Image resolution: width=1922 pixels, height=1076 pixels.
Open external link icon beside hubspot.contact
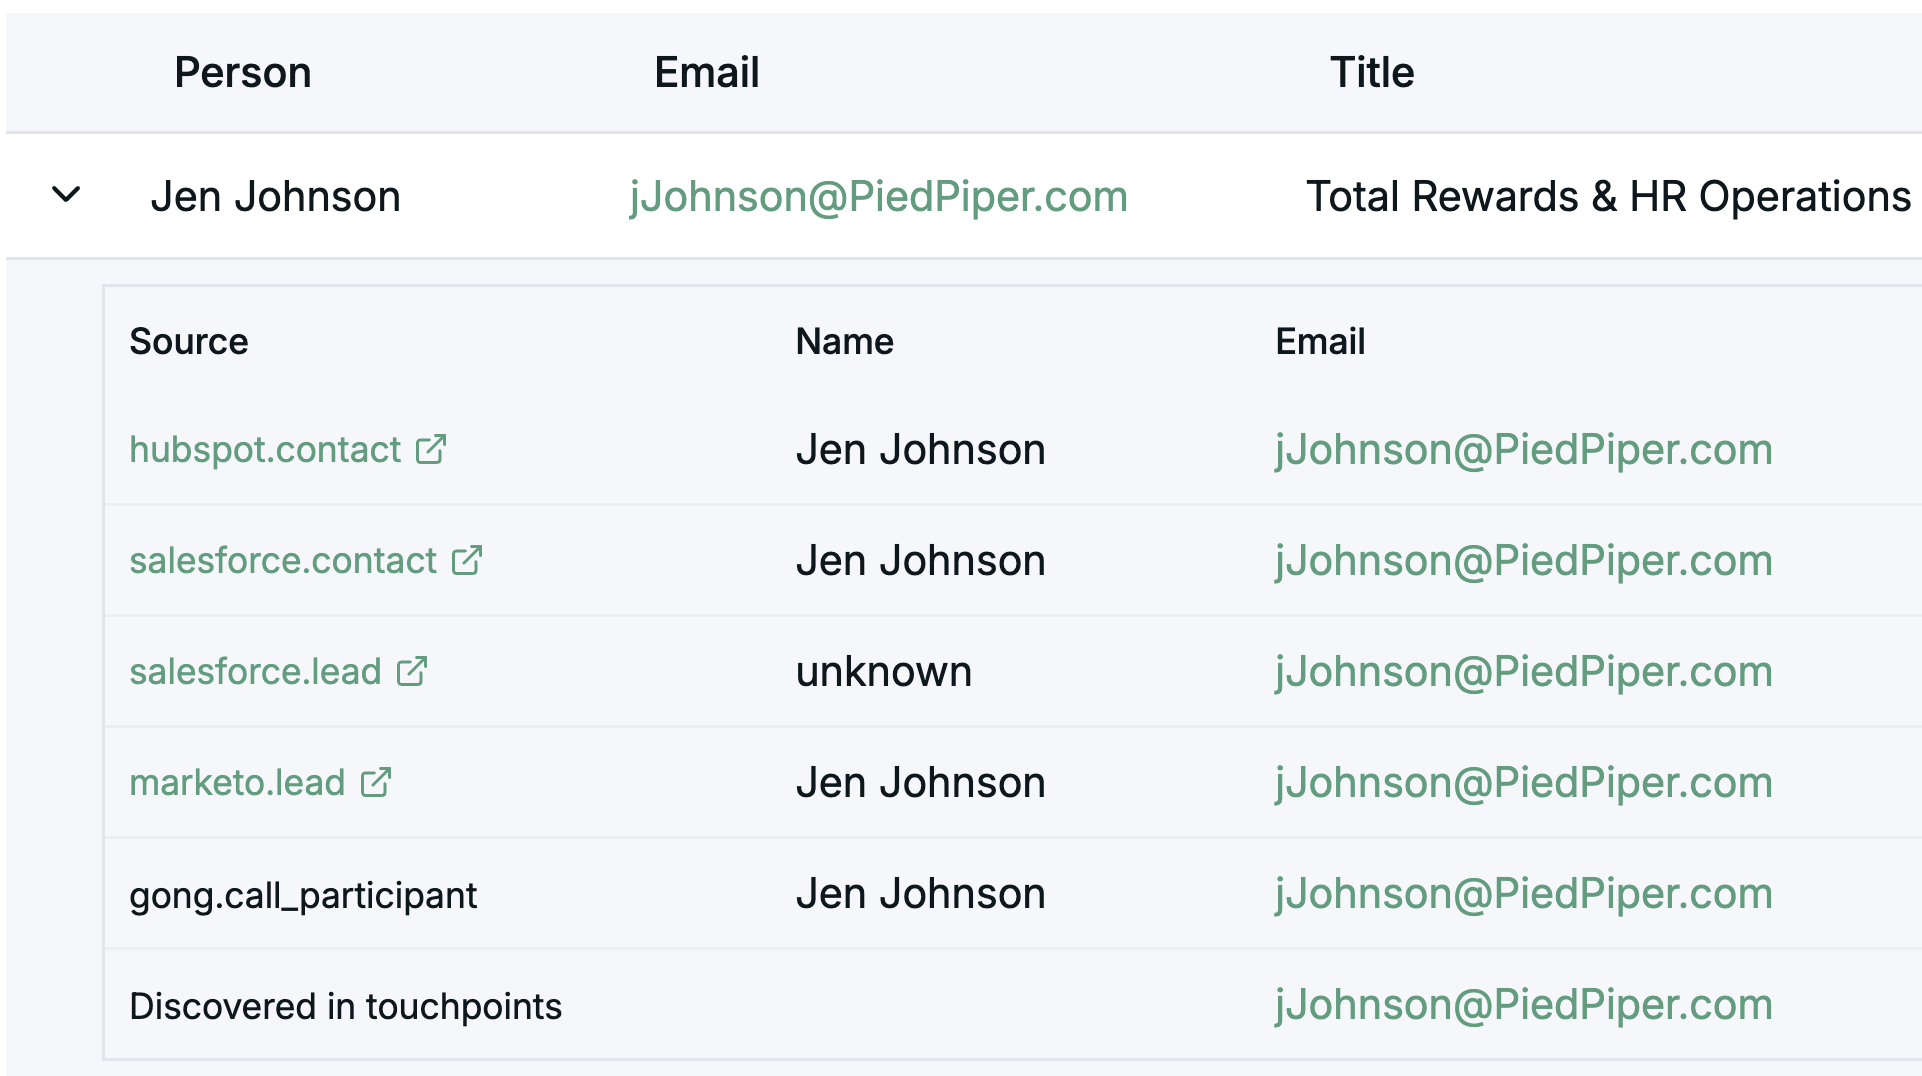click(431, 450)
